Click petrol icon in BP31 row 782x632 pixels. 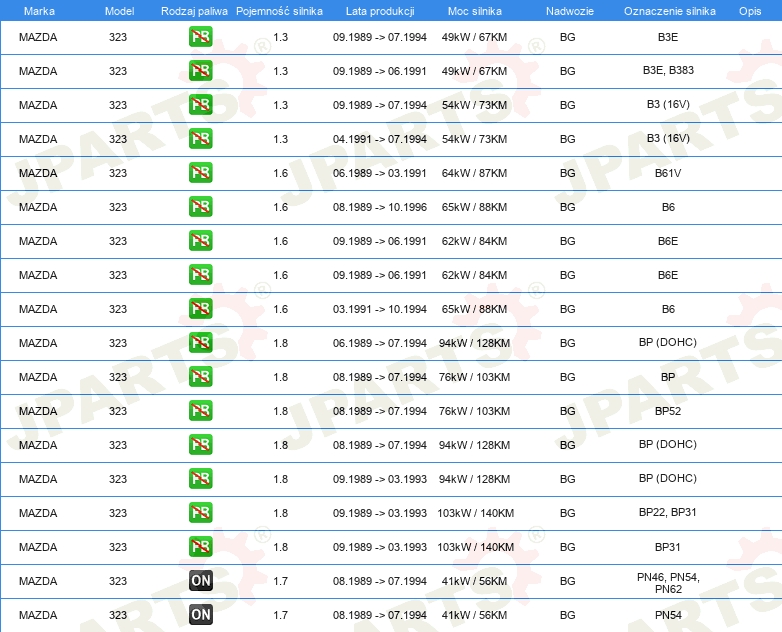[200, 546]
